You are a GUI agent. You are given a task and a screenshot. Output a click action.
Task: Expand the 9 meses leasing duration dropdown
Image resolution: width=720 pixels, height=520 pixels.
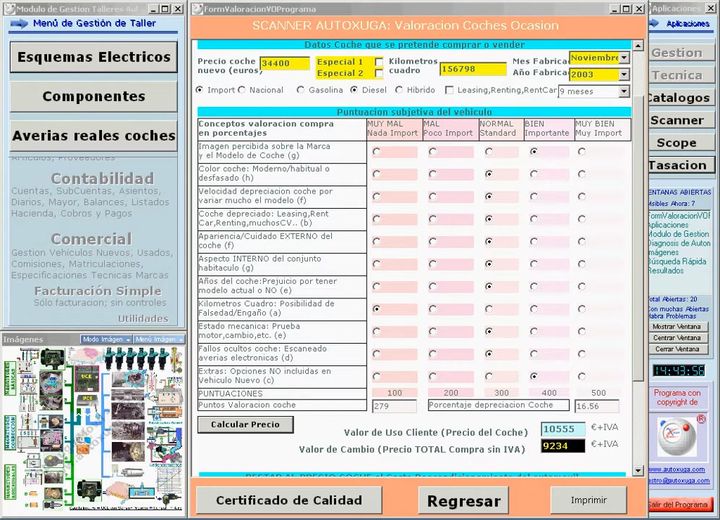624,91
